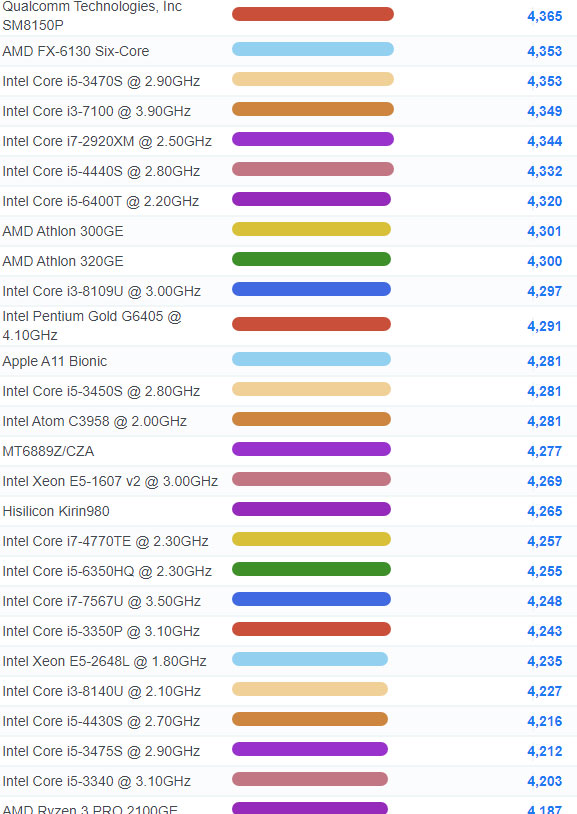The image size is (577, 814).
Task: Click score 4,269 value
Action: click(545, 481)
